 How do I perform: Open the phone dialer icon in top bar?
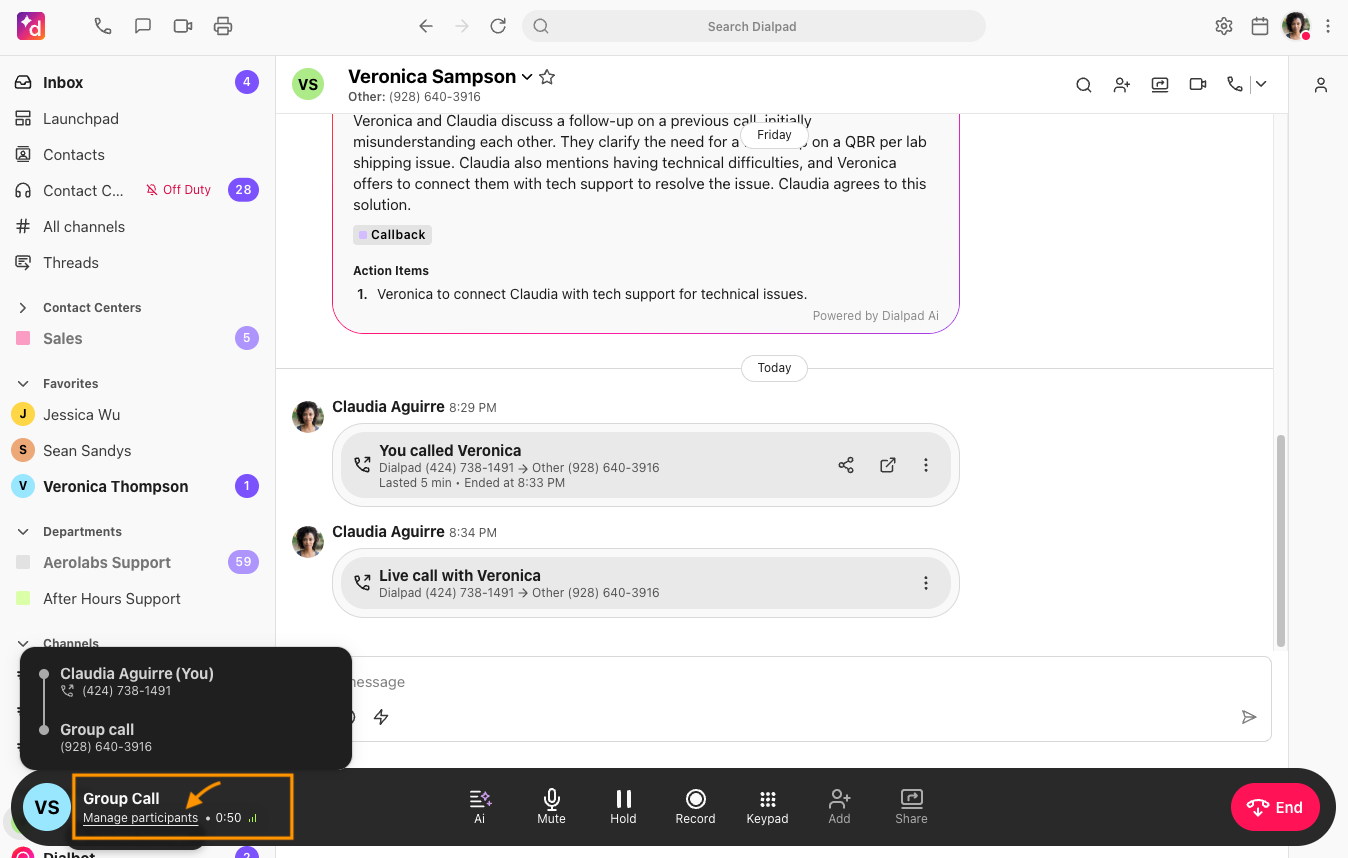(103, 26)
